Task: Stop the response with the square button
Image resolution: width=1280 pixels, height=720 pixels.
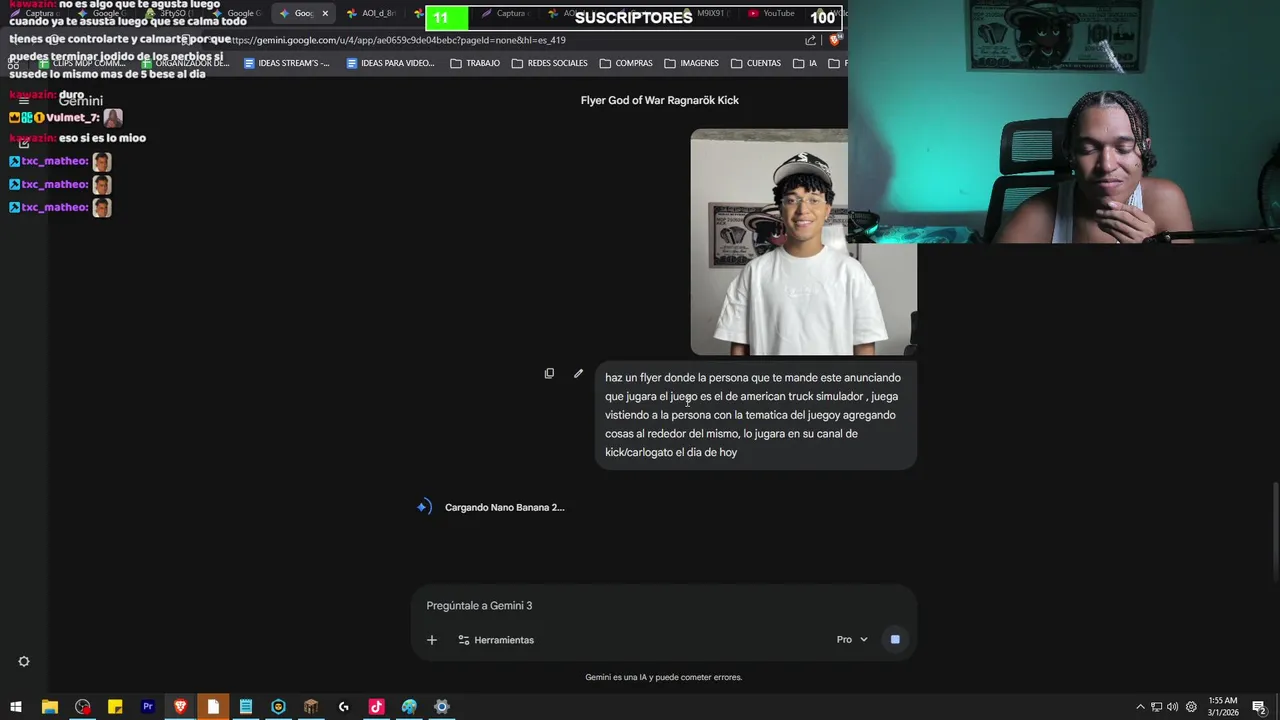Action: click(895, 639)
